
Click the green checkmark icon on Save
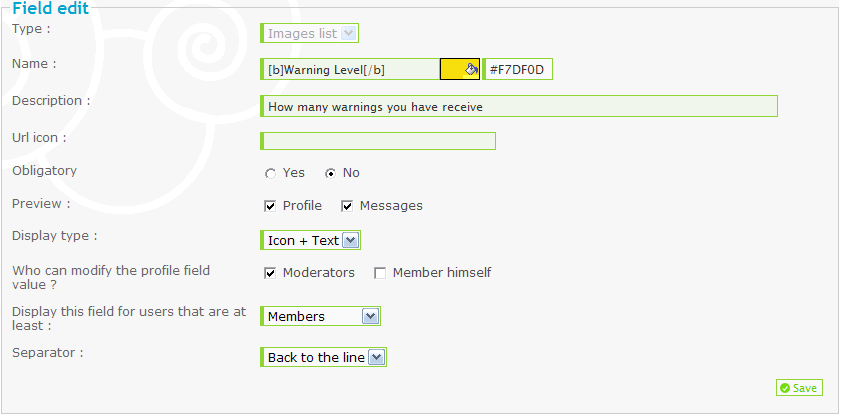tap(785, 388)
